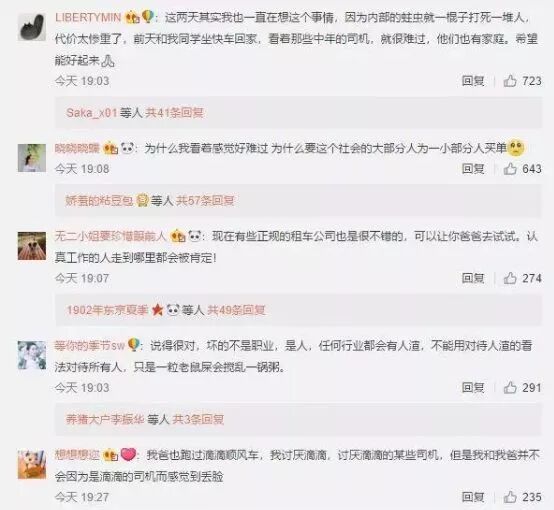The height and width of the screenshot is (510, 554).
Task: Click username 等你的季节sw
Action: [90, 345]
